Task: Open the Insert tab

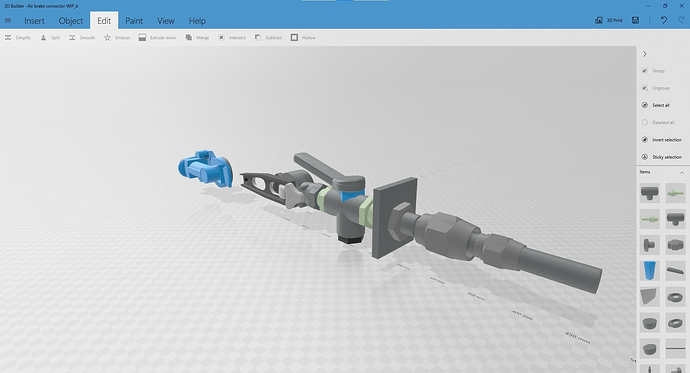Action: [34, 21]
